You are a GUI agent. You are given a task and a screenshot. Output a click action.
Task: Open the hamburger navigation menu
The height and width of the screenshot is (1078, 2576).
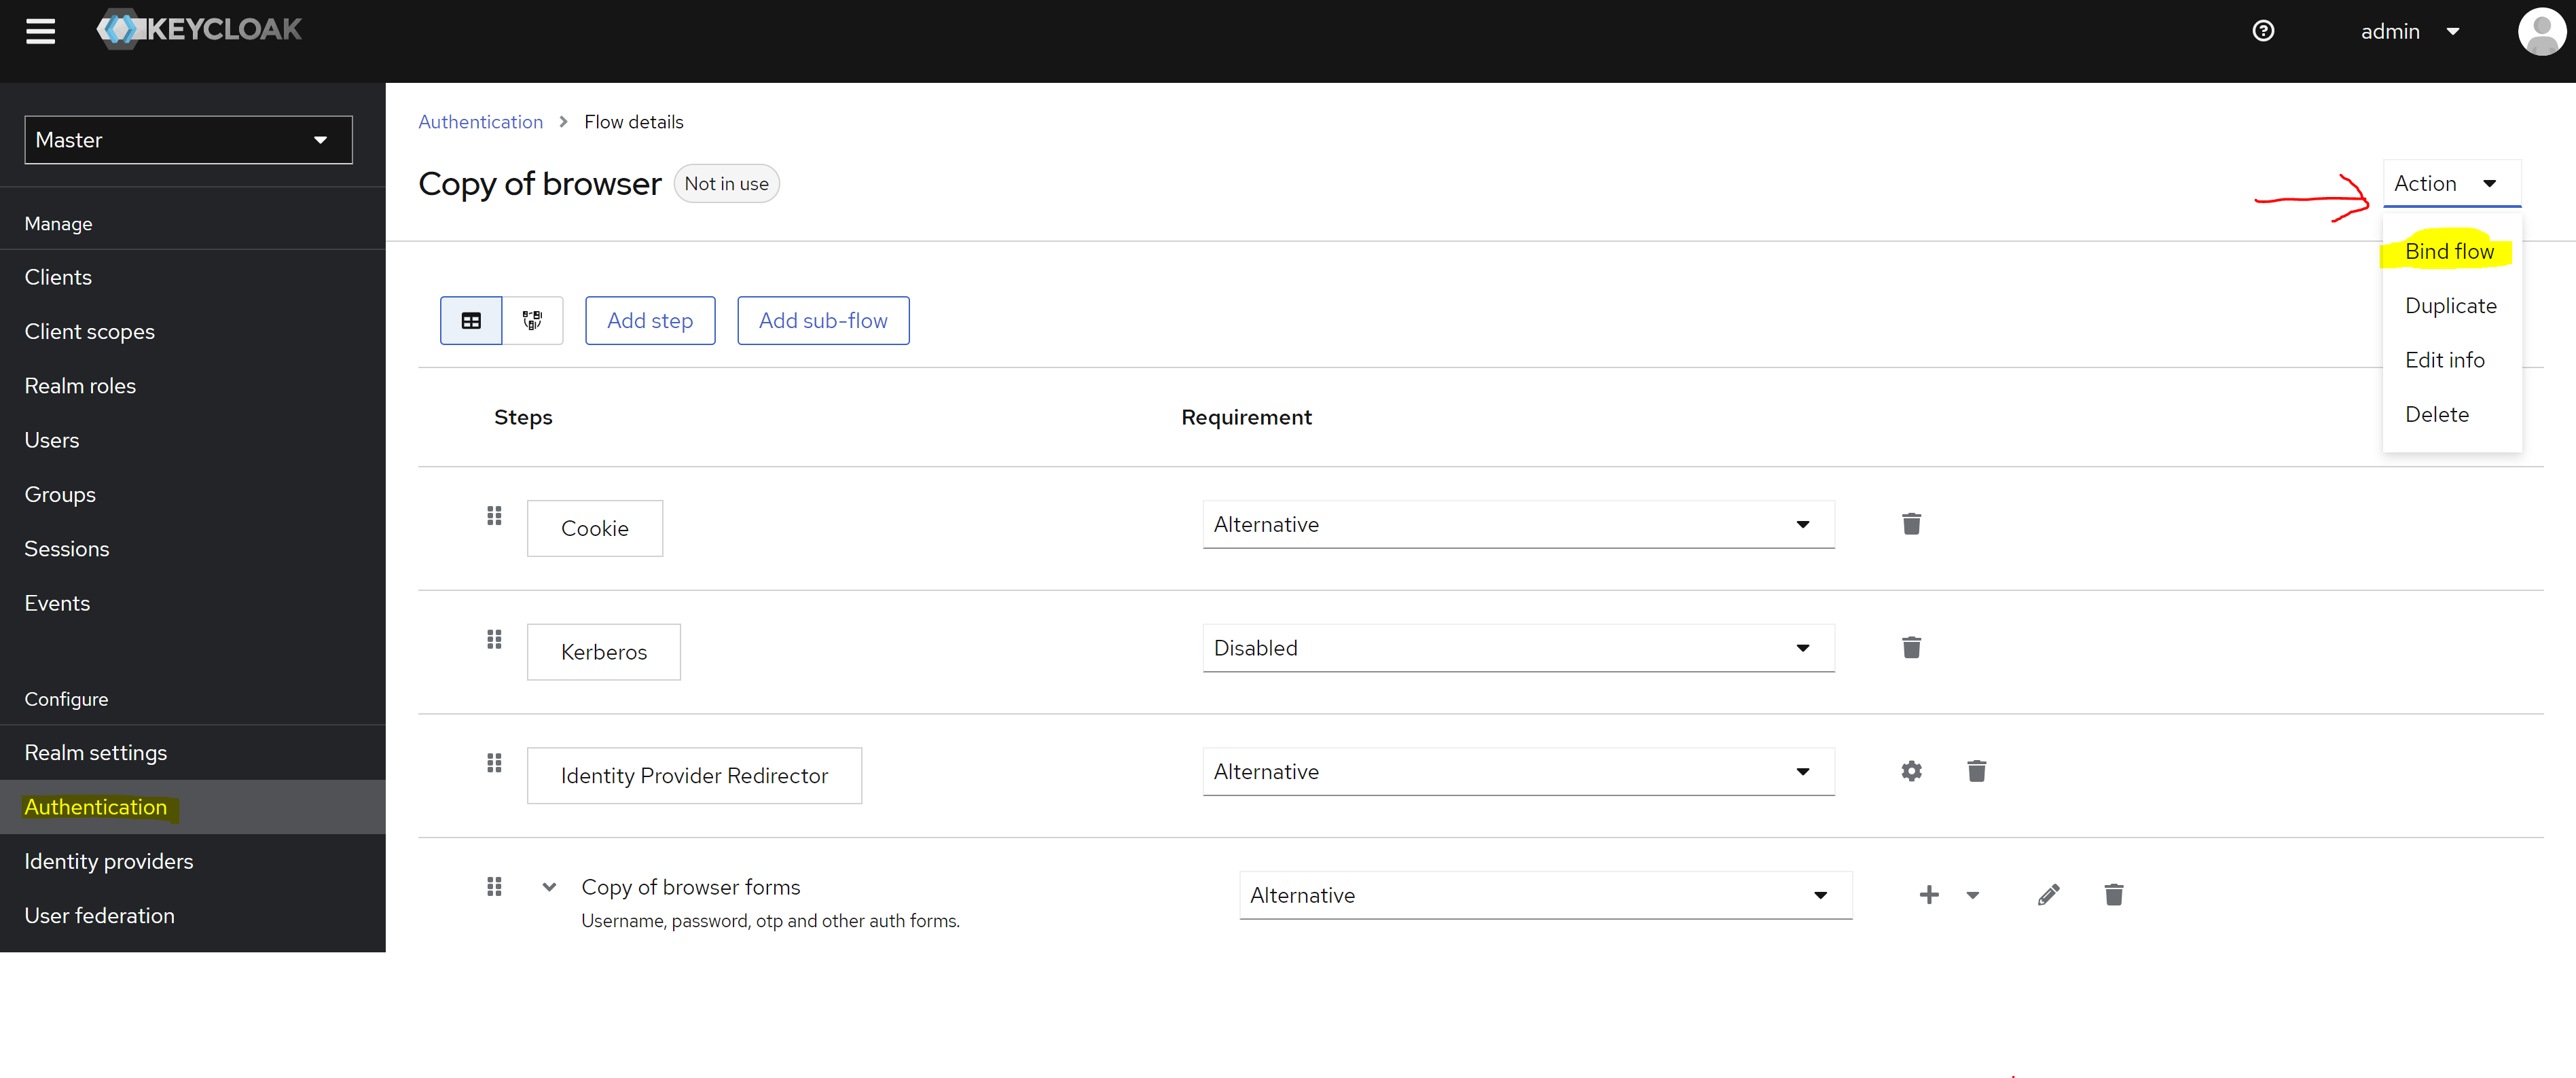pyautogui.click(x=41, y=31)
